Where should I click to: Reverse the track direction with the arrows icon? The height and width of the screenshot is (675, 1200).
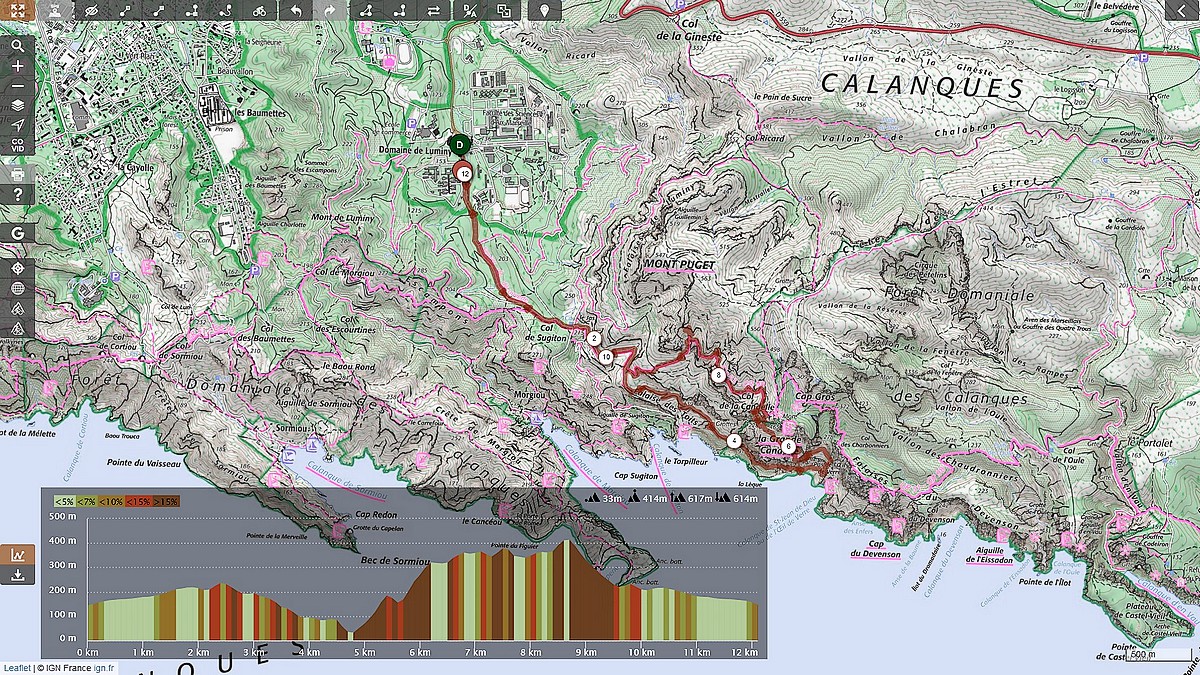coord(435,11)
